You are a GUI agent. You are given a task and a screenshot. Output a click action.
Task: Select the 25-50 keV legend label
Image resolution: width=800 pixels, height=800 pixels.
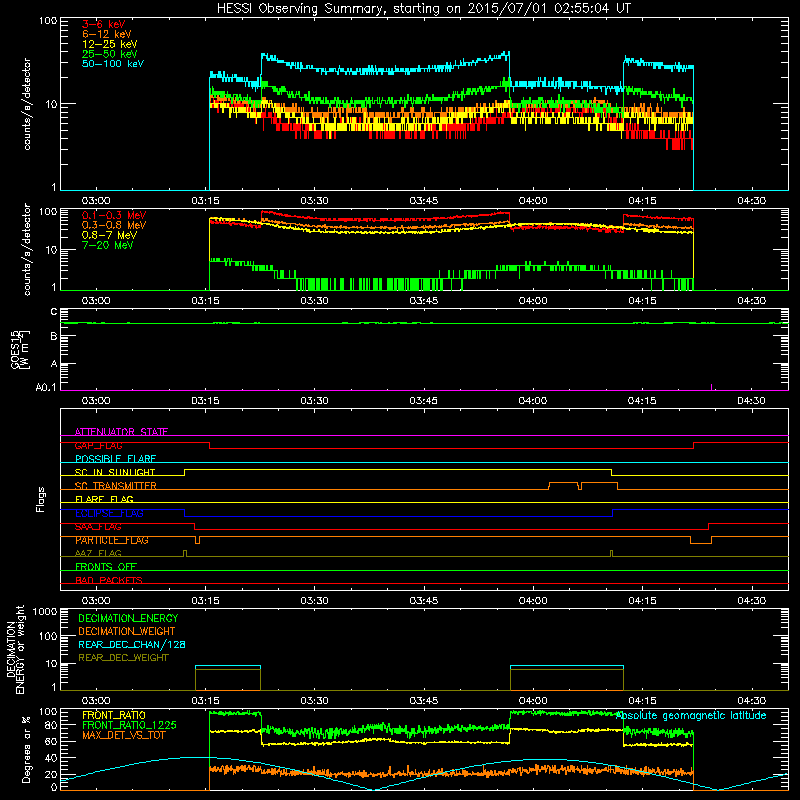[110, 54]
